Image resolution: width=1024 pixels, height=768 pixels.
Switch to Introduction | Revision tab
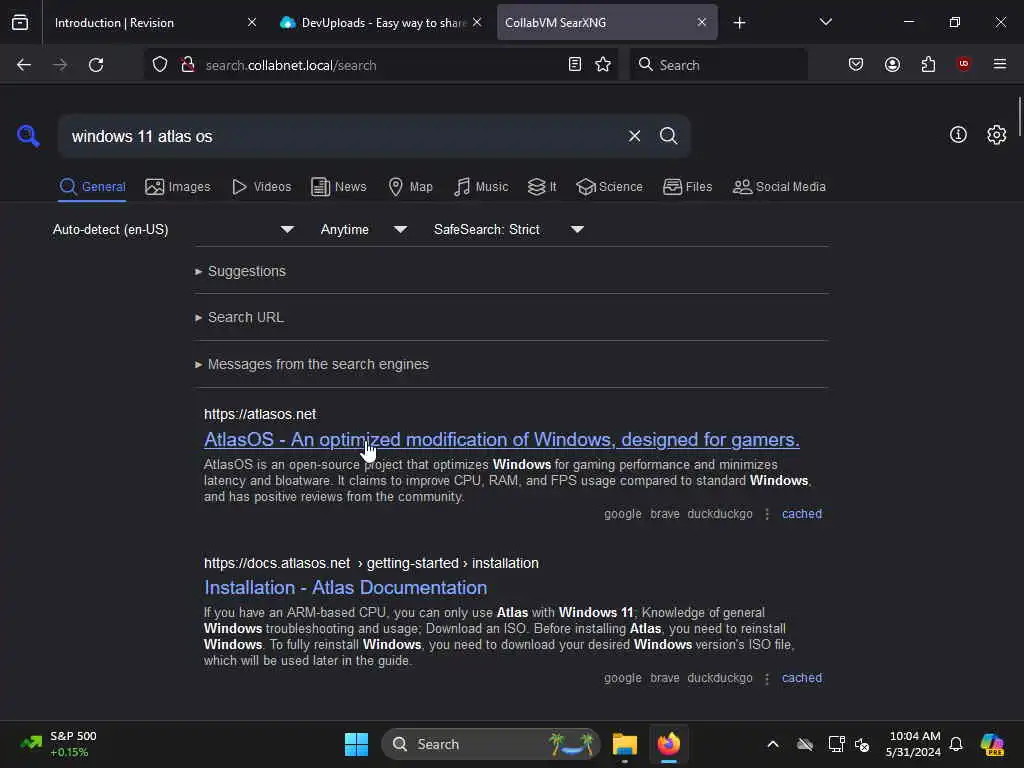[144, 23]
